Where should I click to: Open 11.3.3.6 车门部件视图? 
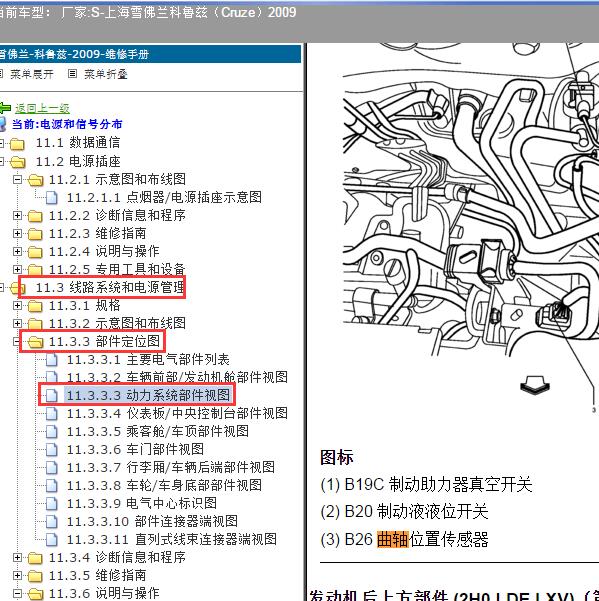click(x=135, y=449)
